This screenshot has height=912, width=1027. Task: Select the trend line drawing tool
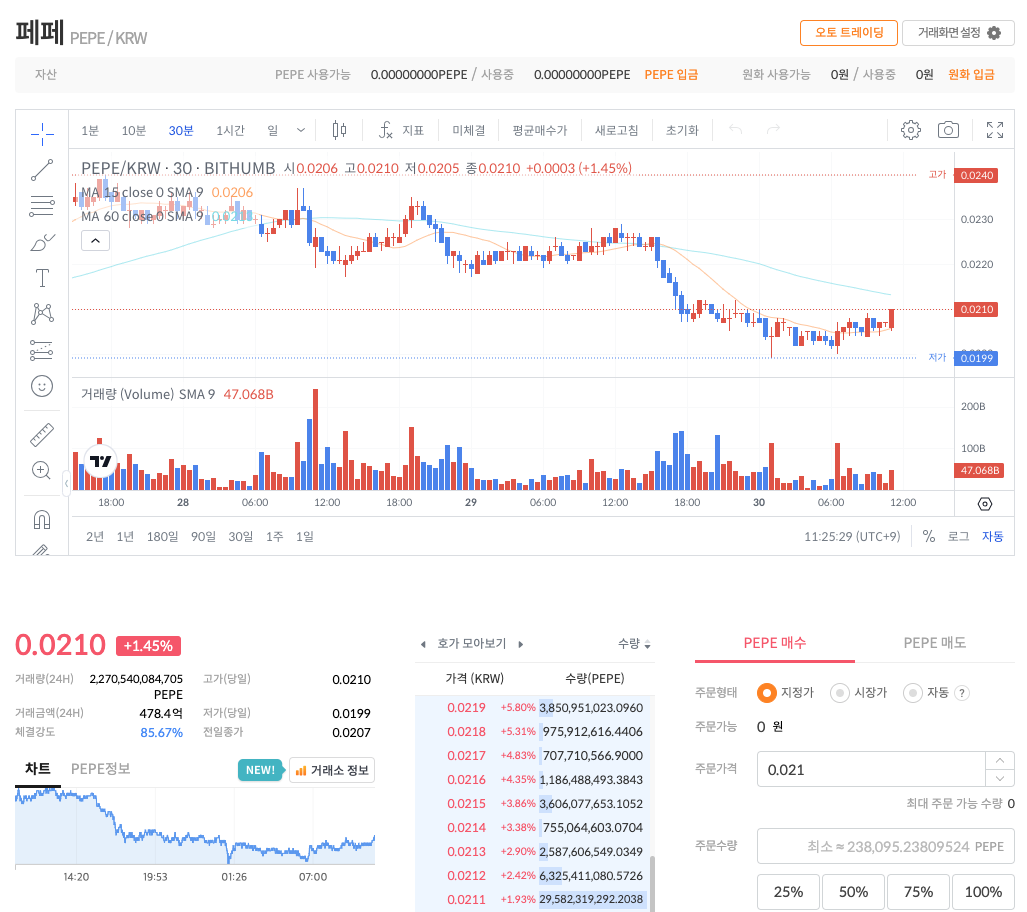(x=42, y=170)
